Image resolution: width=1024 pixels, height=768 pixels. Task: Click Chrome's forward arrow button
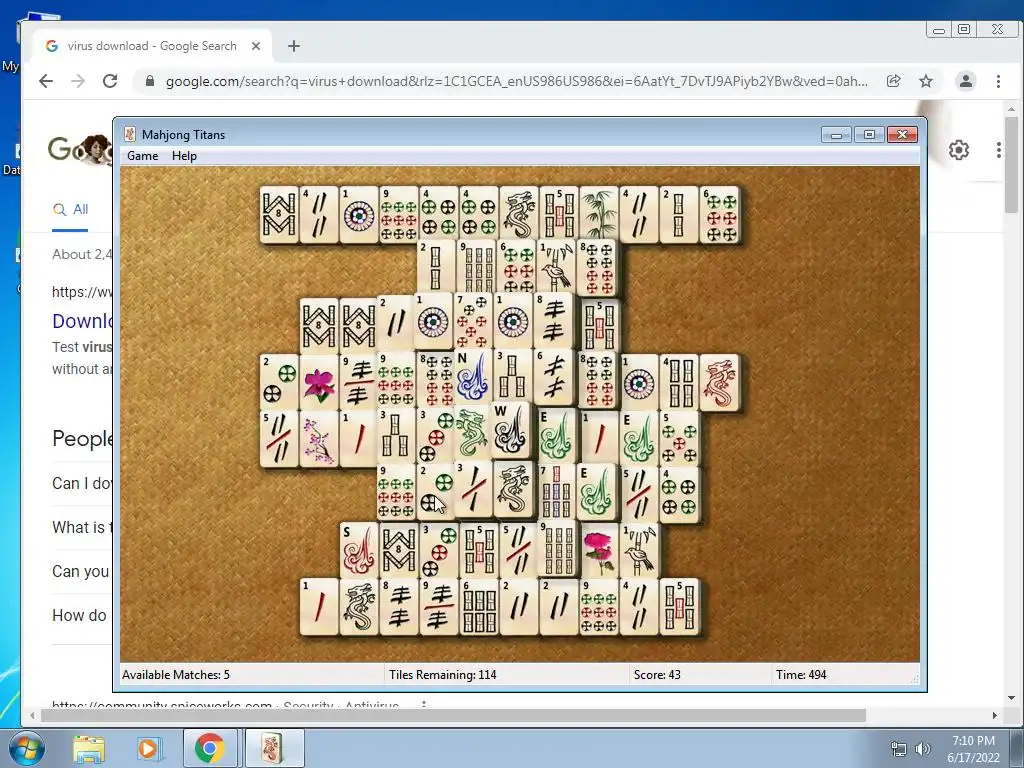pos(78,81)
